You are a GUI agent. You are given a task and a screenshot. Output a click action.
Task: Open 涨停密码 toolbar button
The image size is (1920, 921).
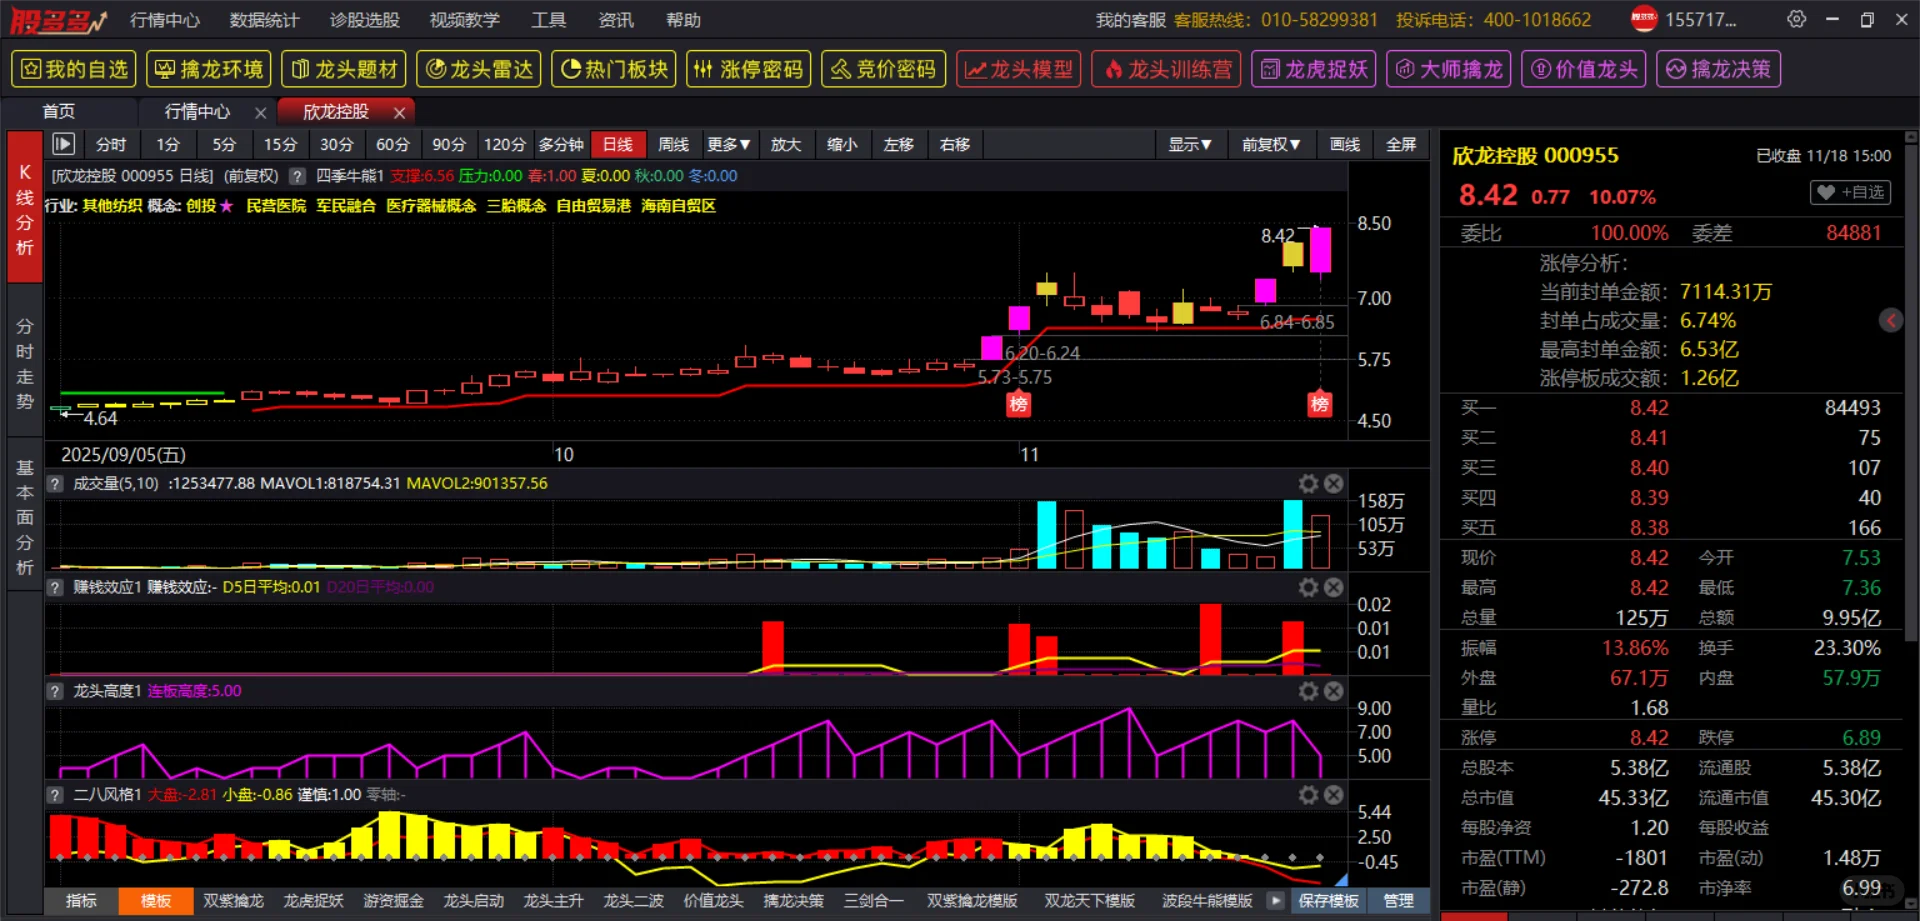749,69
